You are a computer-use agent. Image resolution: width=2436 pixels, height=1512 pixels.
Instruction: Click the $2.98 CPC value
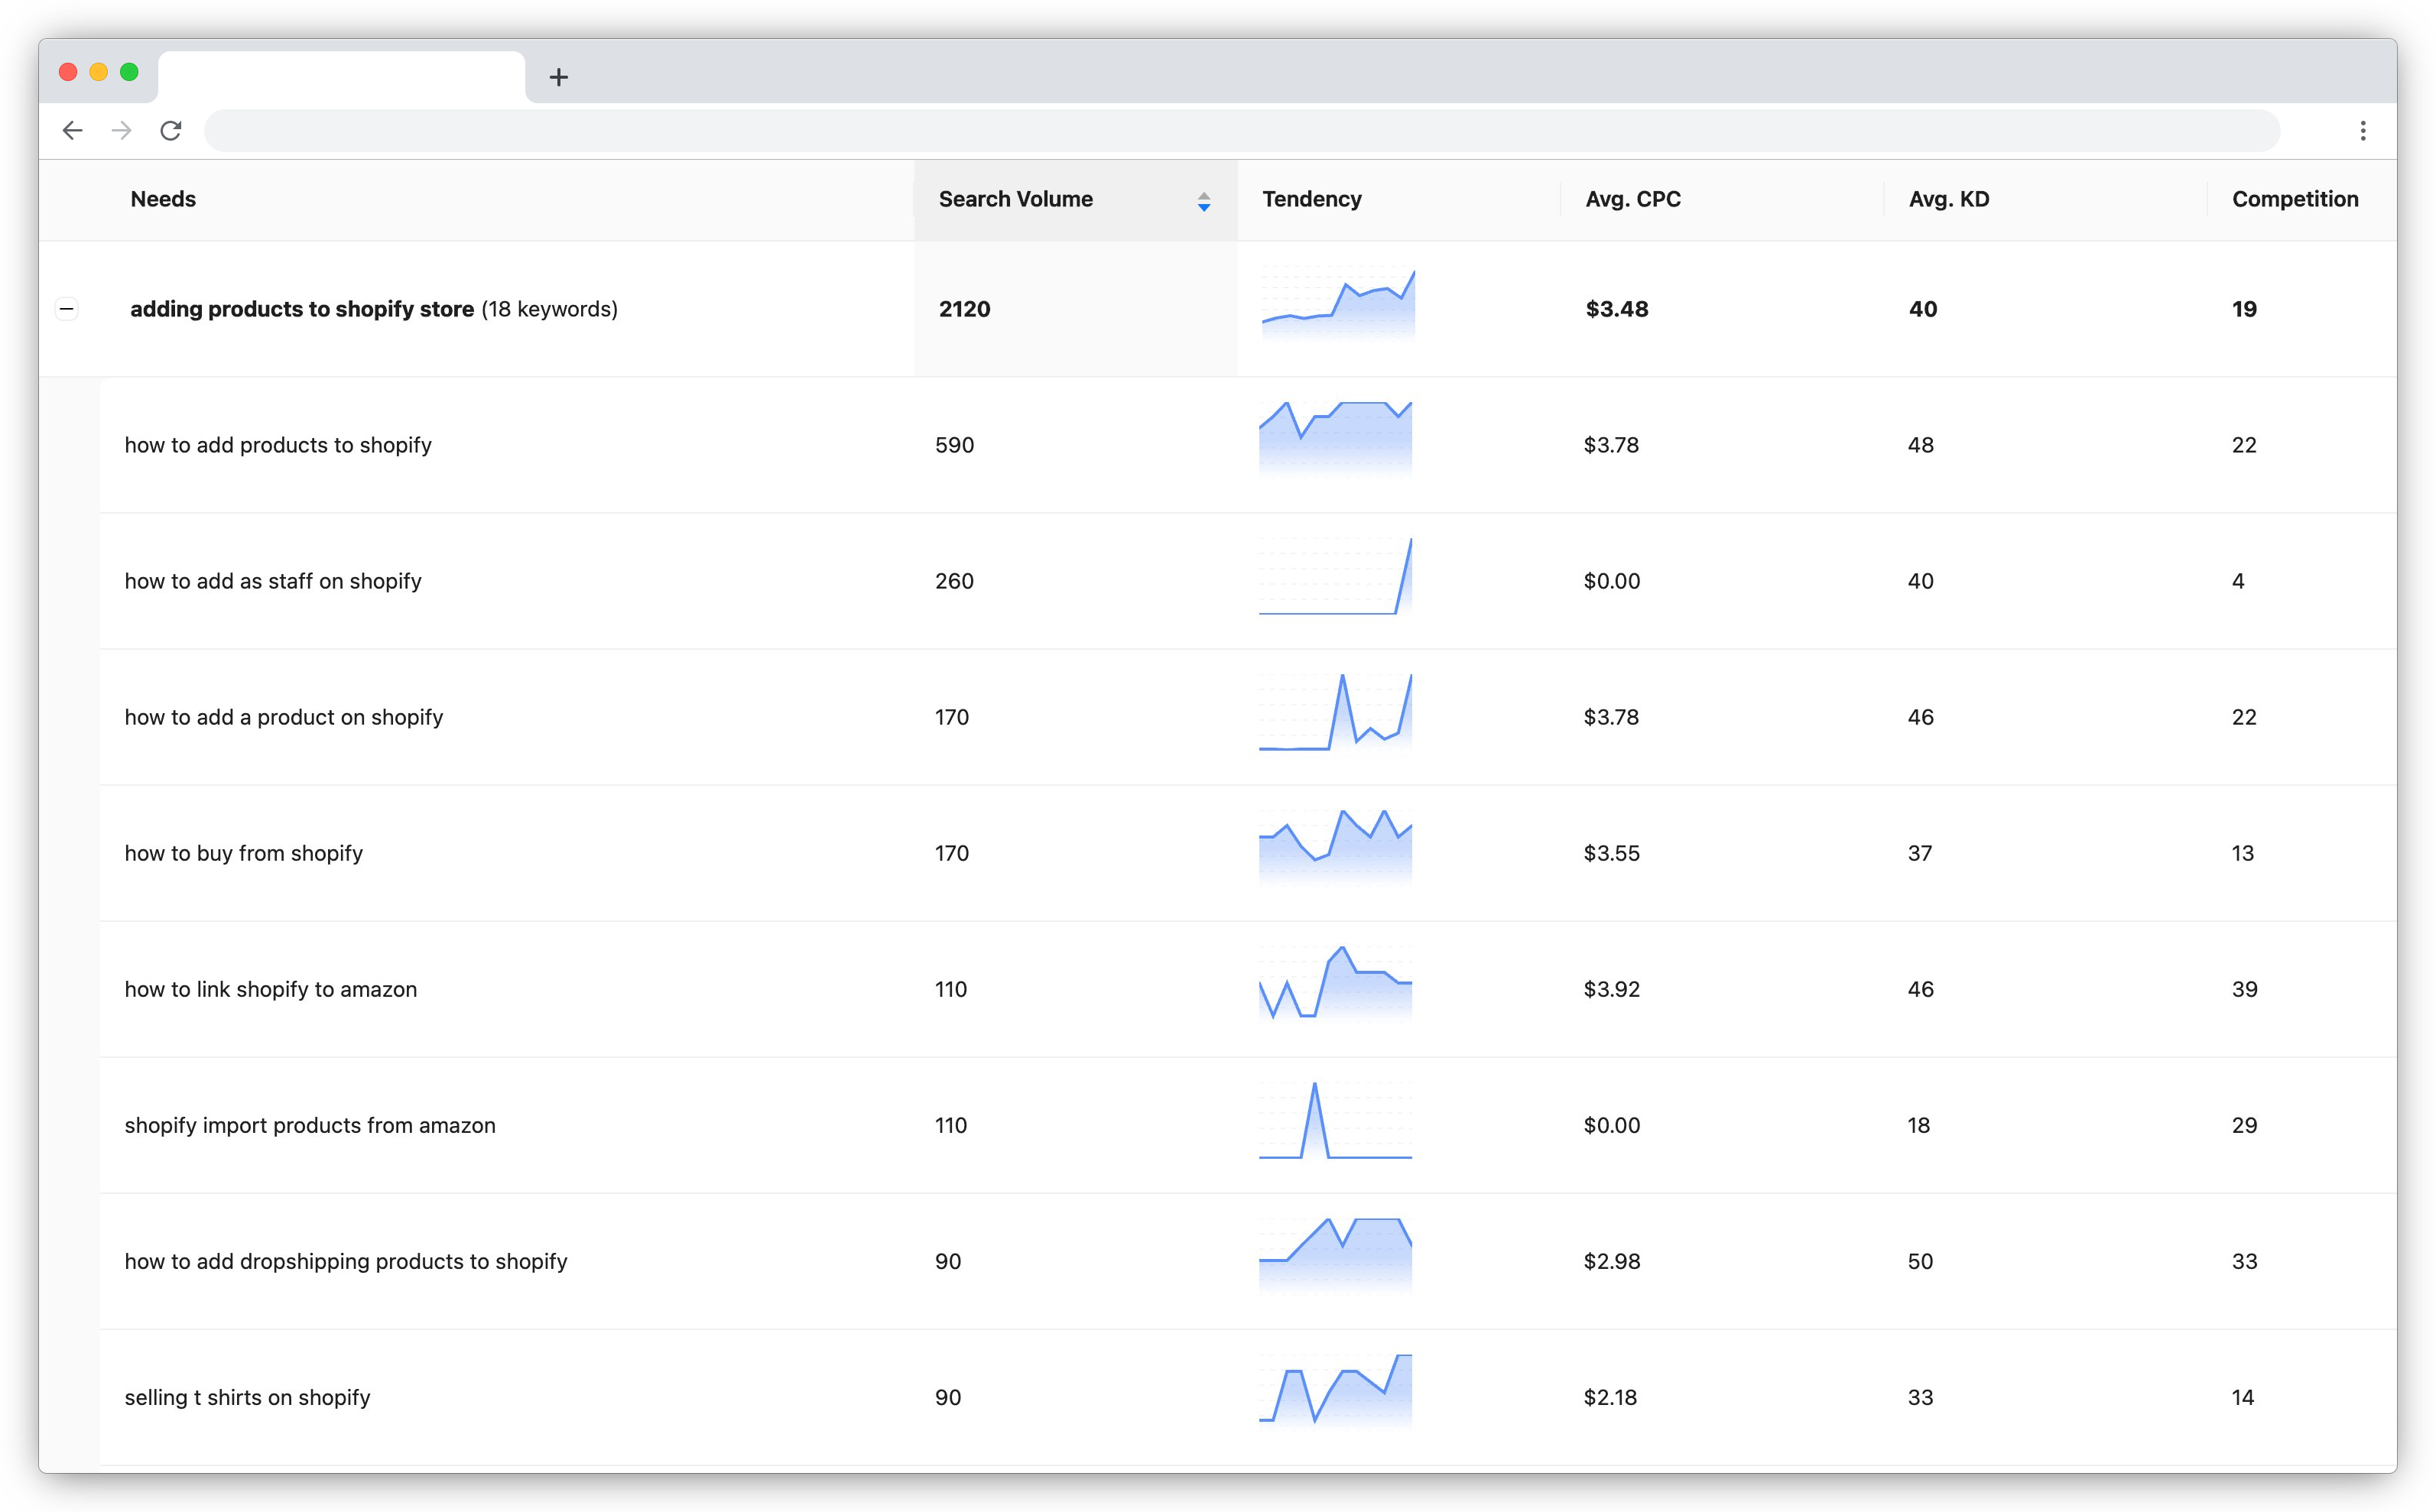tap(1611, 1261)
